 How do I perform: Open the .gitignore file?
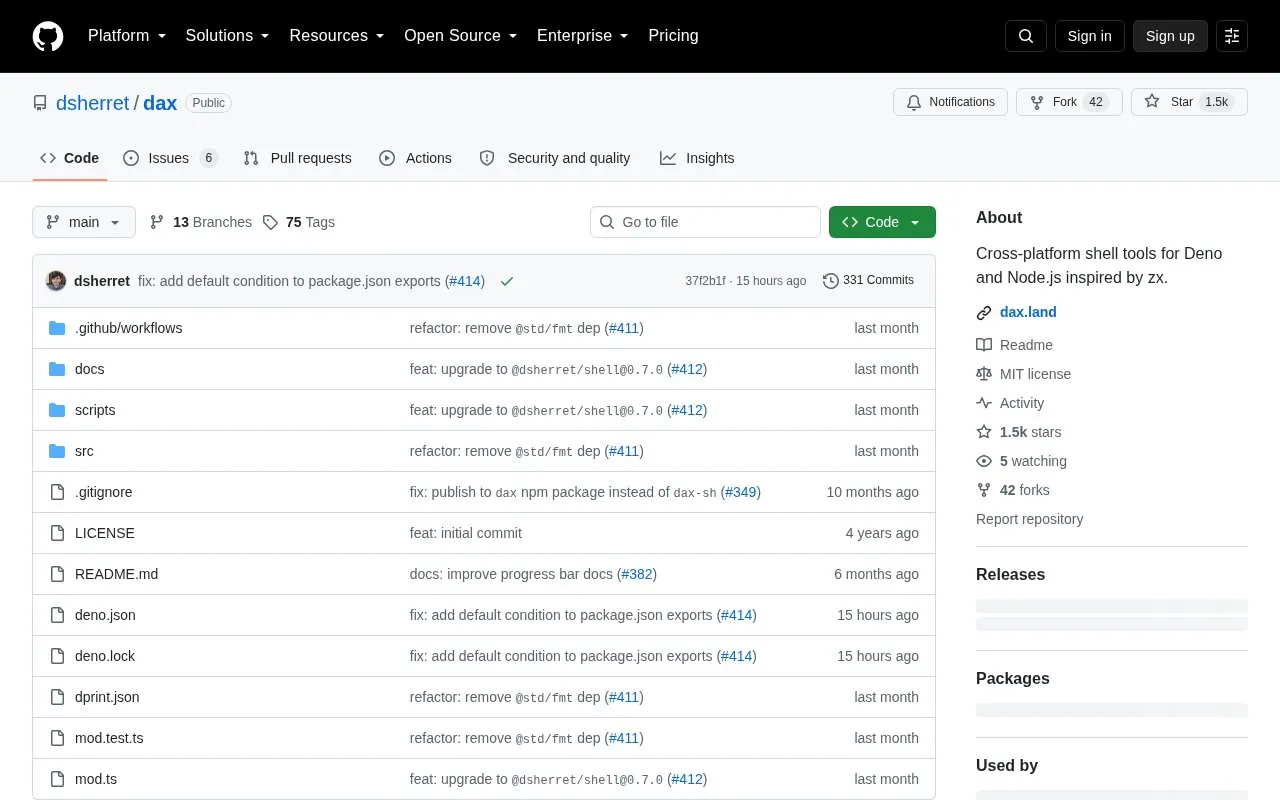coord(103,492)
